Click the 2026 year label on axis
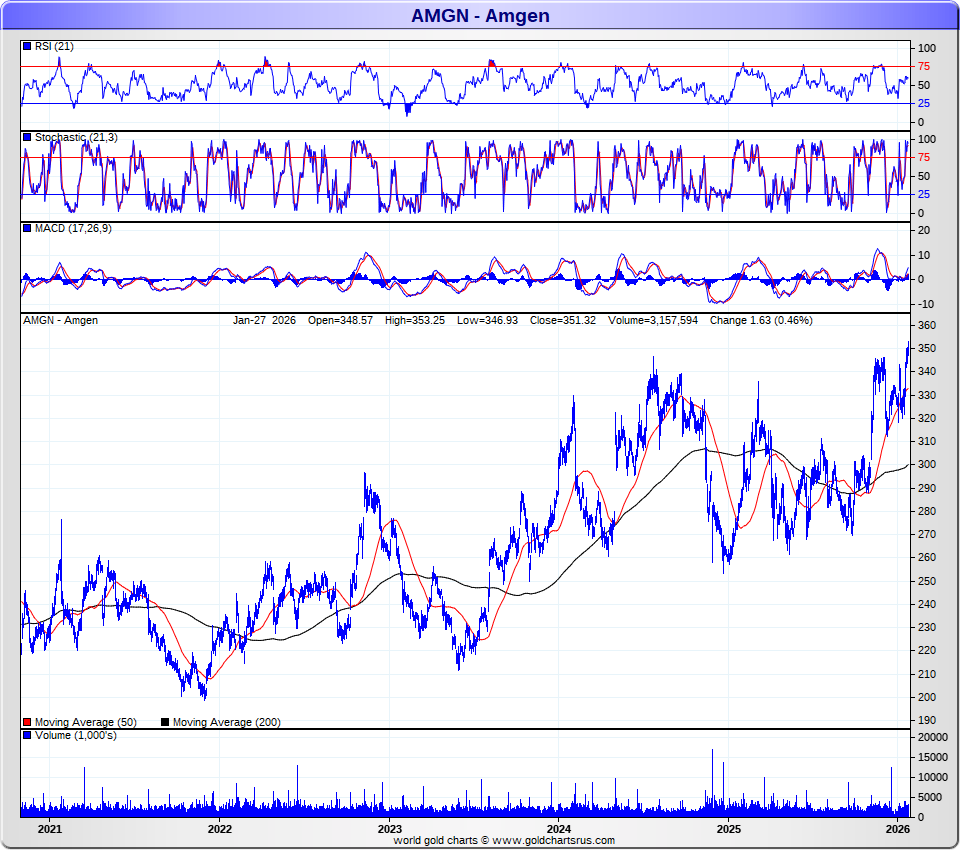The width and height of the screenshot is (960, 850). [x=898, y=829]
